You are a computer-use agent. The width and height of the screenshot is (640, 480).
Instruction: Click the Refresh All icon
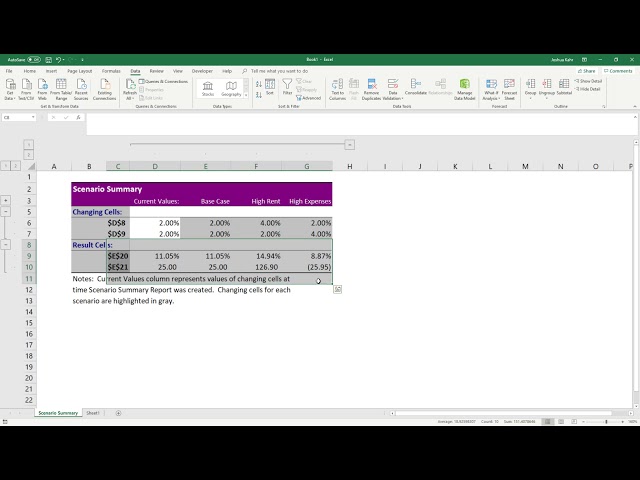[x=130, y=89]
